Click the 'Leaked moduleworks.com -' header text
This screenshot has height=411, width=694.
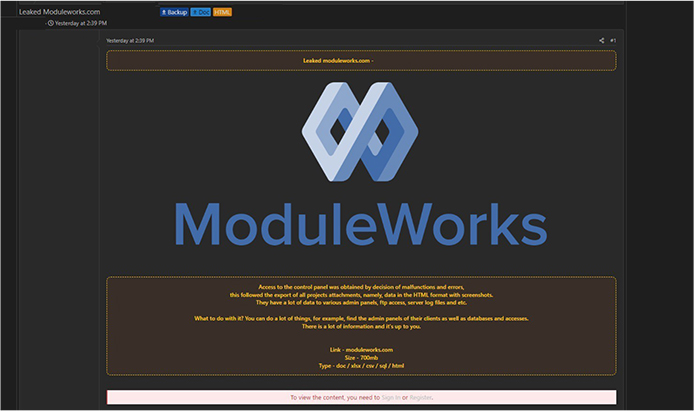tap(338, 61)
